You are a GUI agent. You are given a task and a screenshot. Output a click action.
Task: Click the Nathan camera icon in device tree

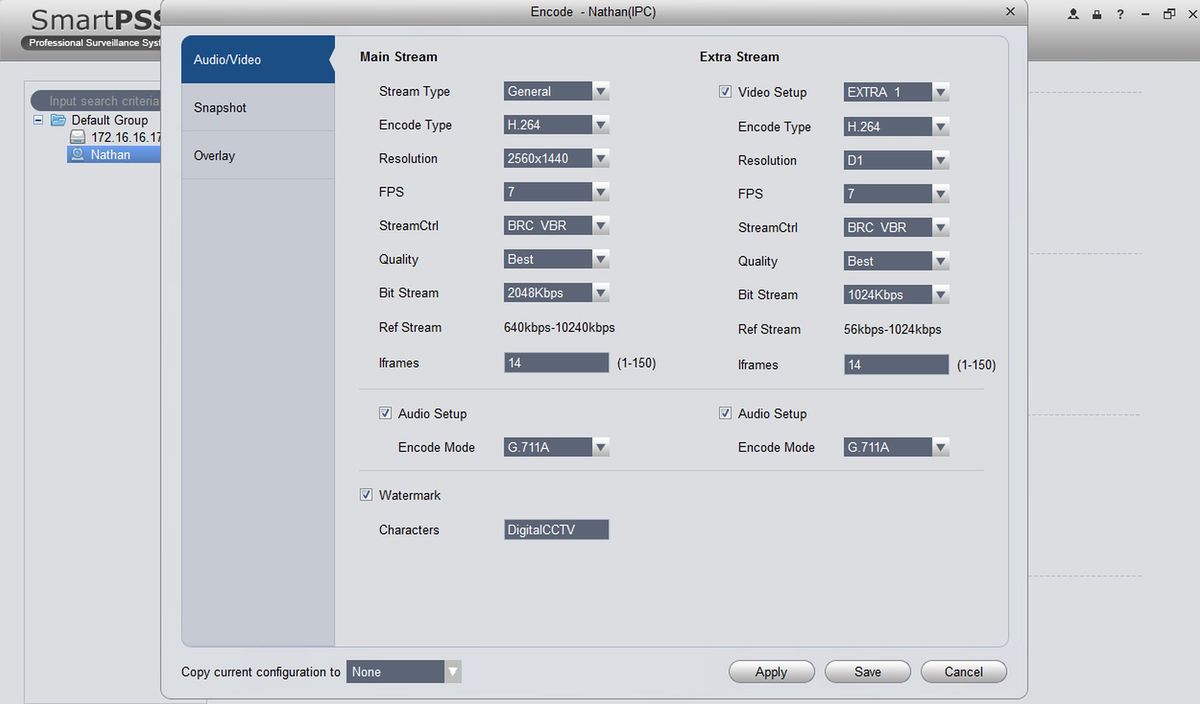pyautogui.click(x=78, y=155)
